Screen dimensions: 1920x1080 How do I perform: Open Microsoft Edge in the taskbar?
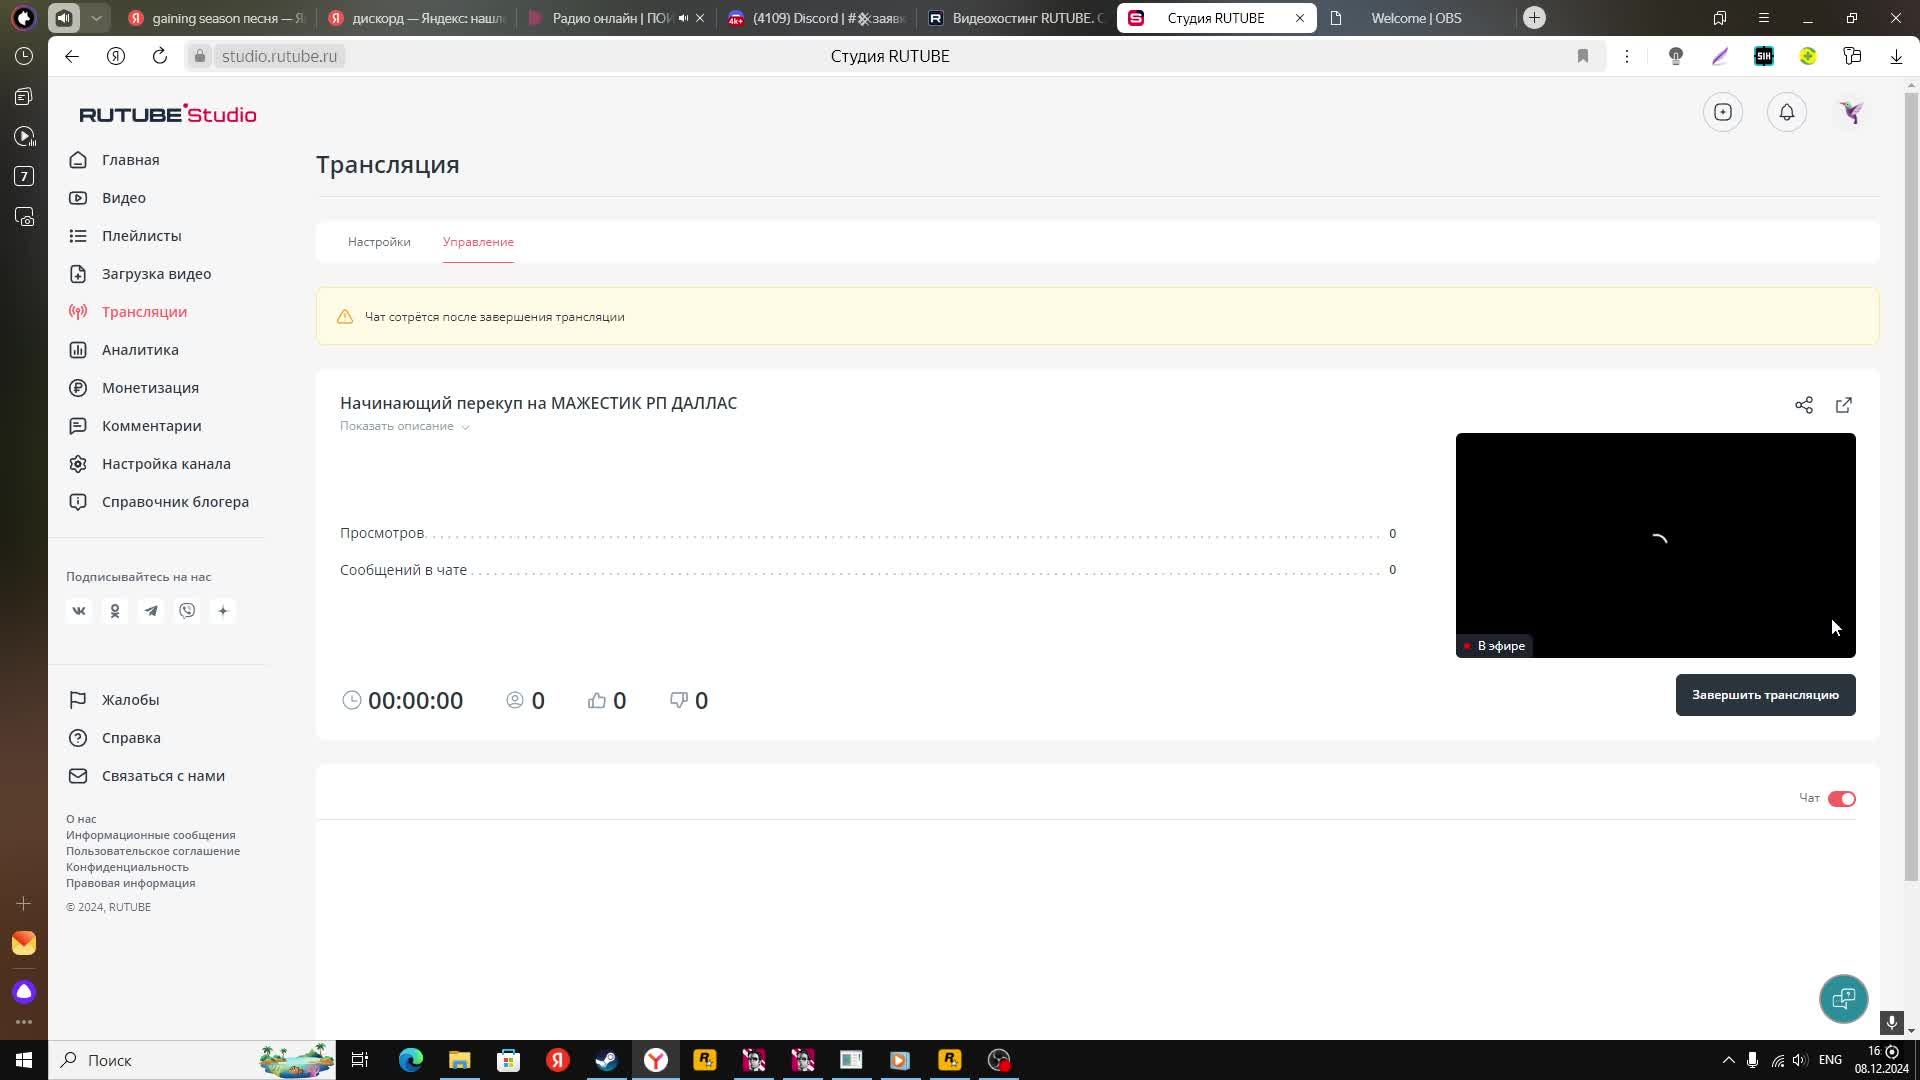pos(411,1060)
